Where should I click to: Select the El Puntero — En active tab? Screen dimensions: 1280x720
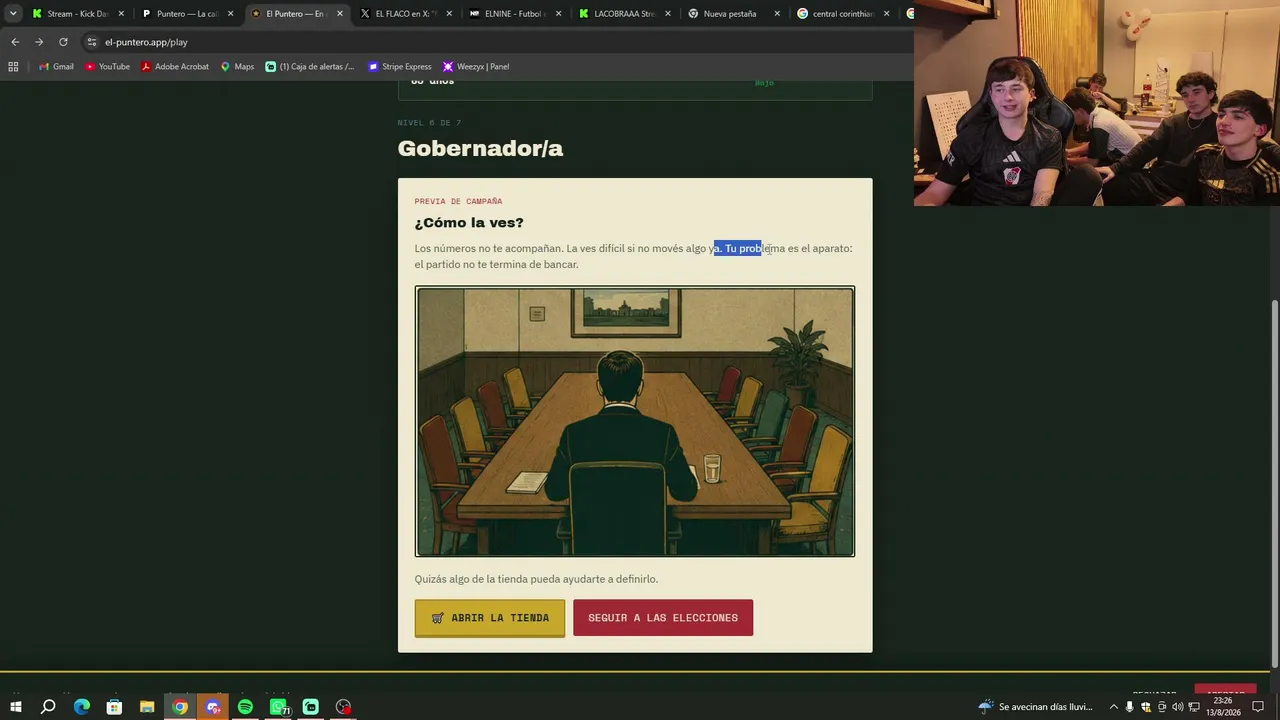297,14
